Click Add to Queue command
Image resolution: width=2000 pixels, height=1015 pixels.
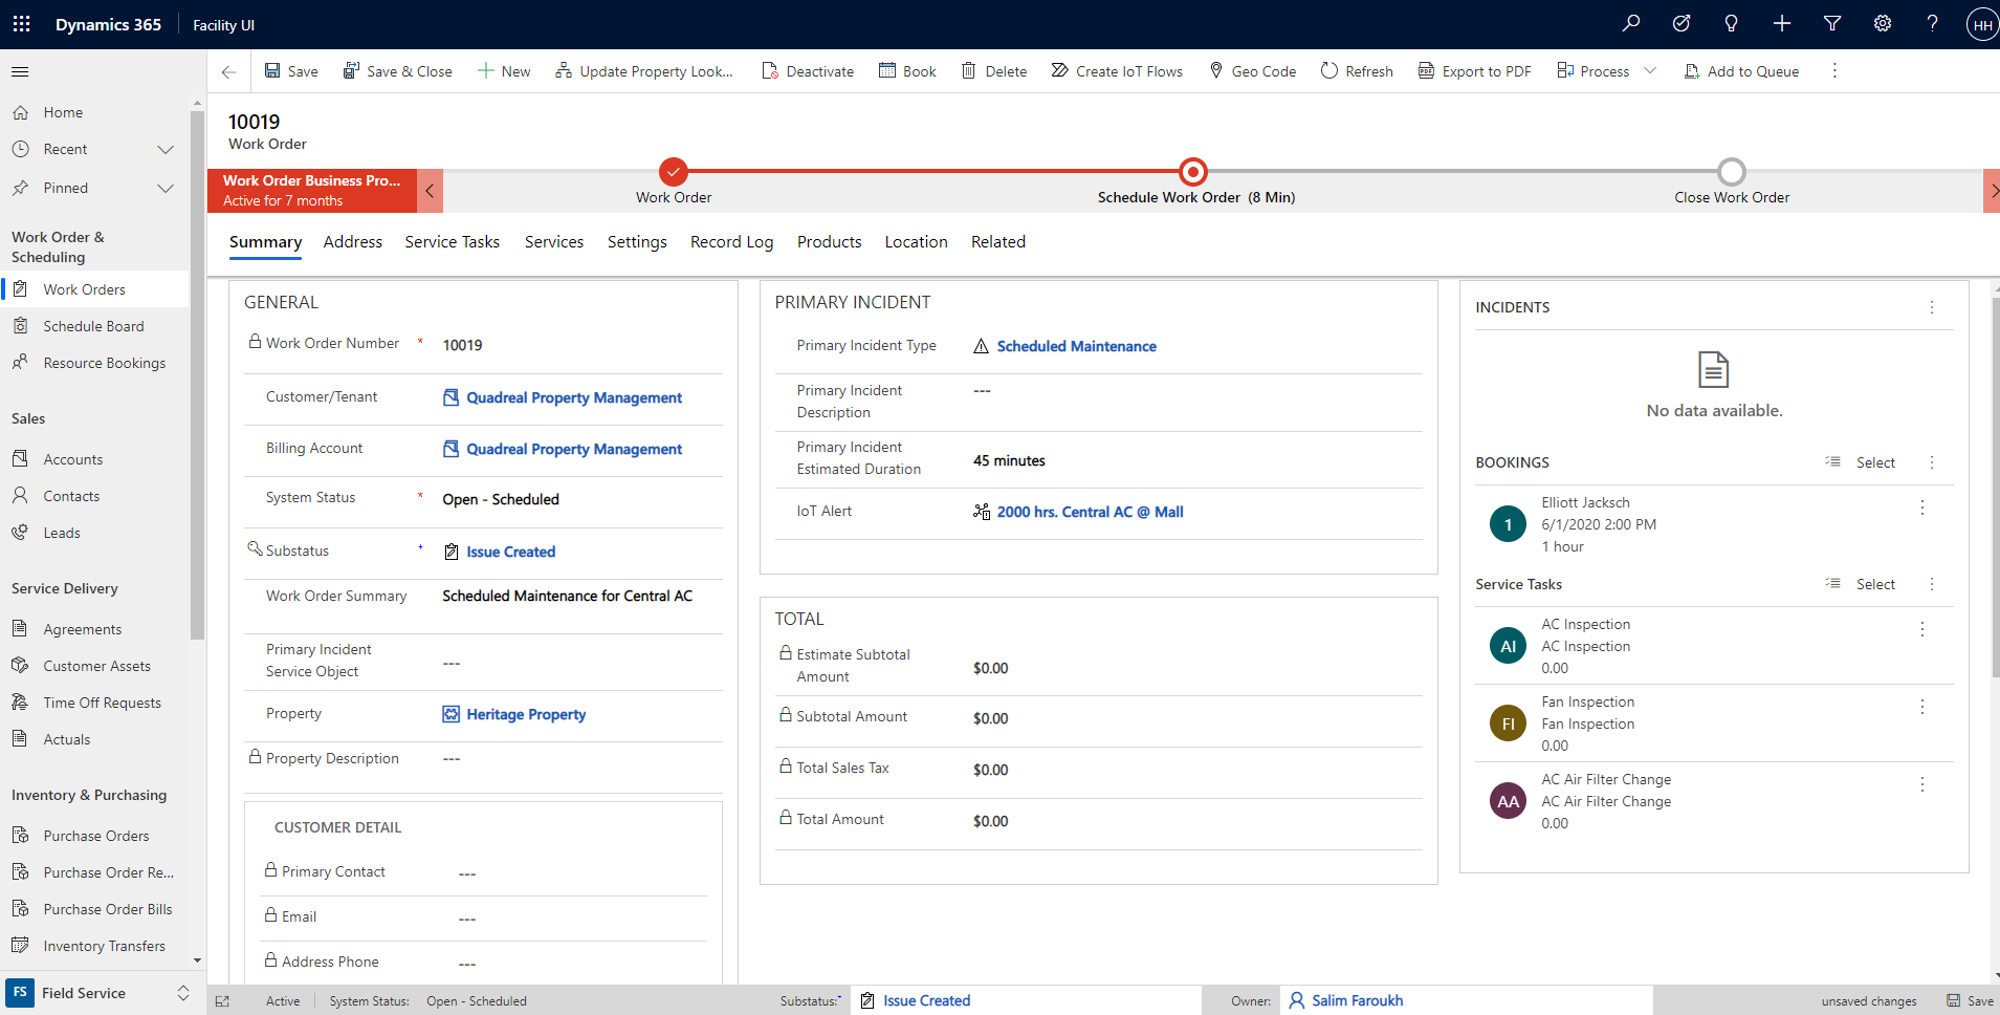click(1742, 71)
